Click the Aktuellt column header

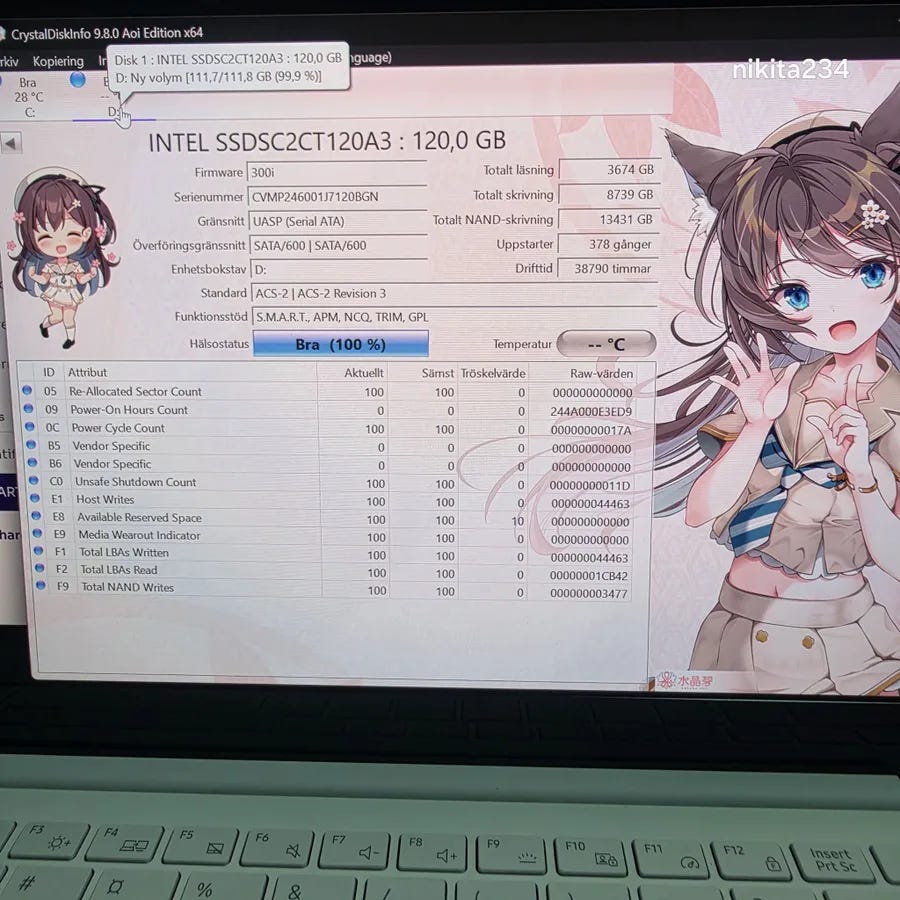point(364,373)
